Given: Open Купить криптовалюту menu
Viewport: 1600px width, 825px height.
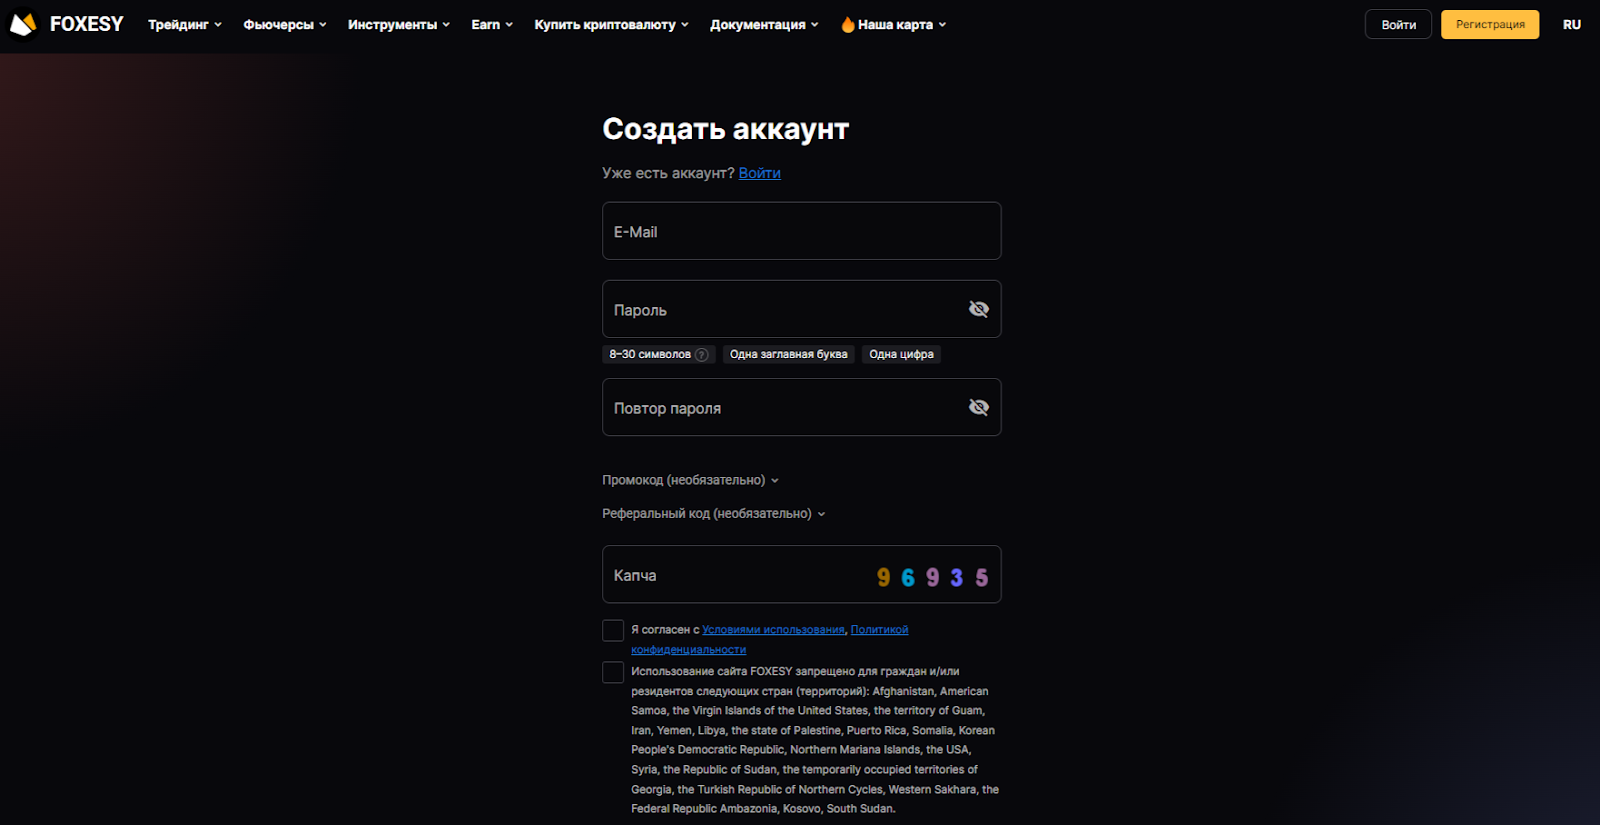Looking at the screenshot, I should [x=611, y=25].
